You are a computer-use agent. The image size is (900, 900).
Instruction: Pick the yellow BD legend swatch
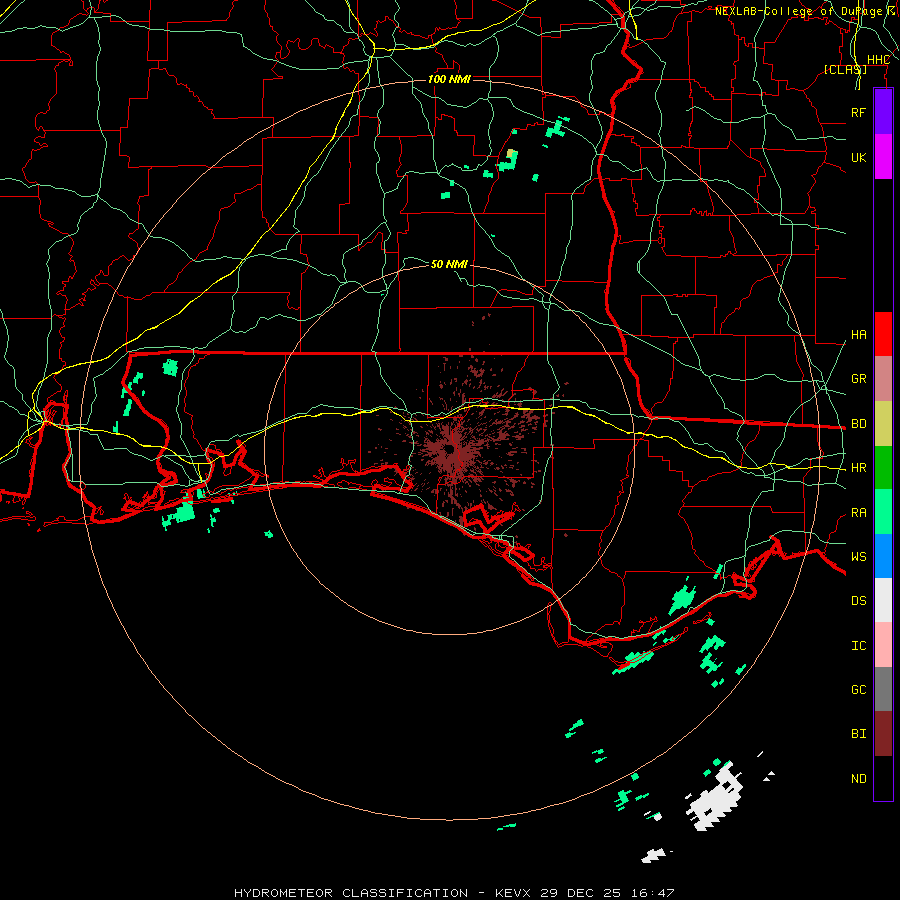883,423
